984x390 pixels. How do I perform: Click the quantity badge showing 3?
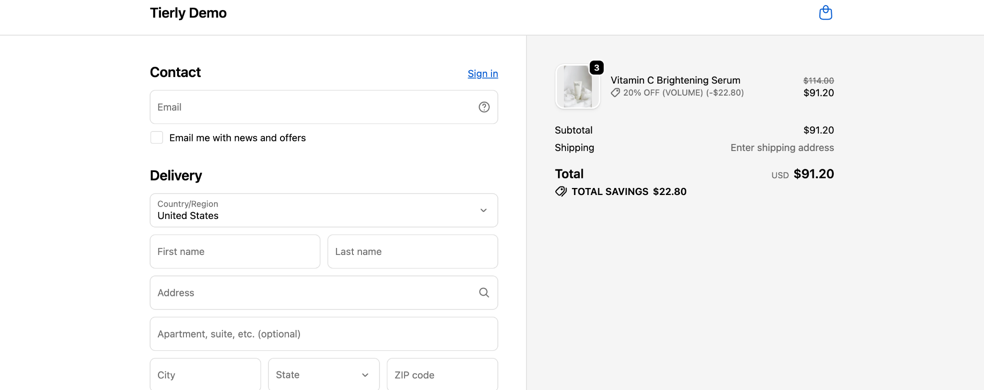tap(597, 67)
